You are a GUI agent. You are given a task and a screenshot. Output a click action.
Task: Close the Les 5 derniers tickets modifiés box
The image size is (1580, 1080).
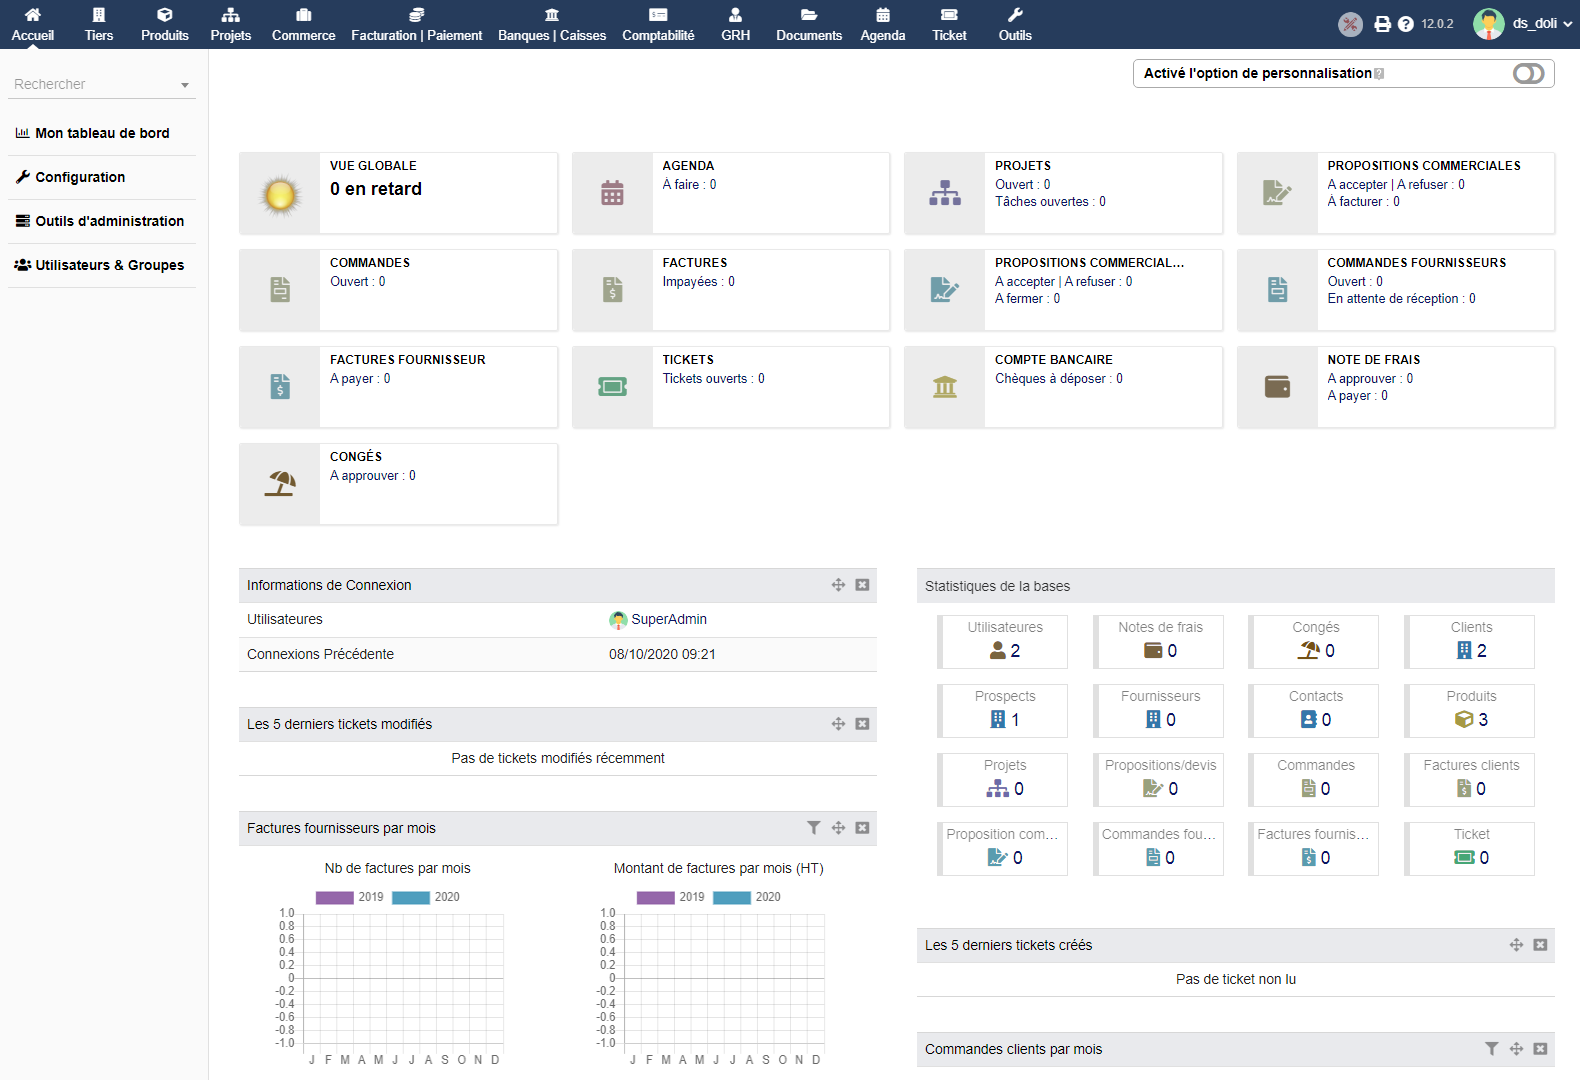point(862,724)
